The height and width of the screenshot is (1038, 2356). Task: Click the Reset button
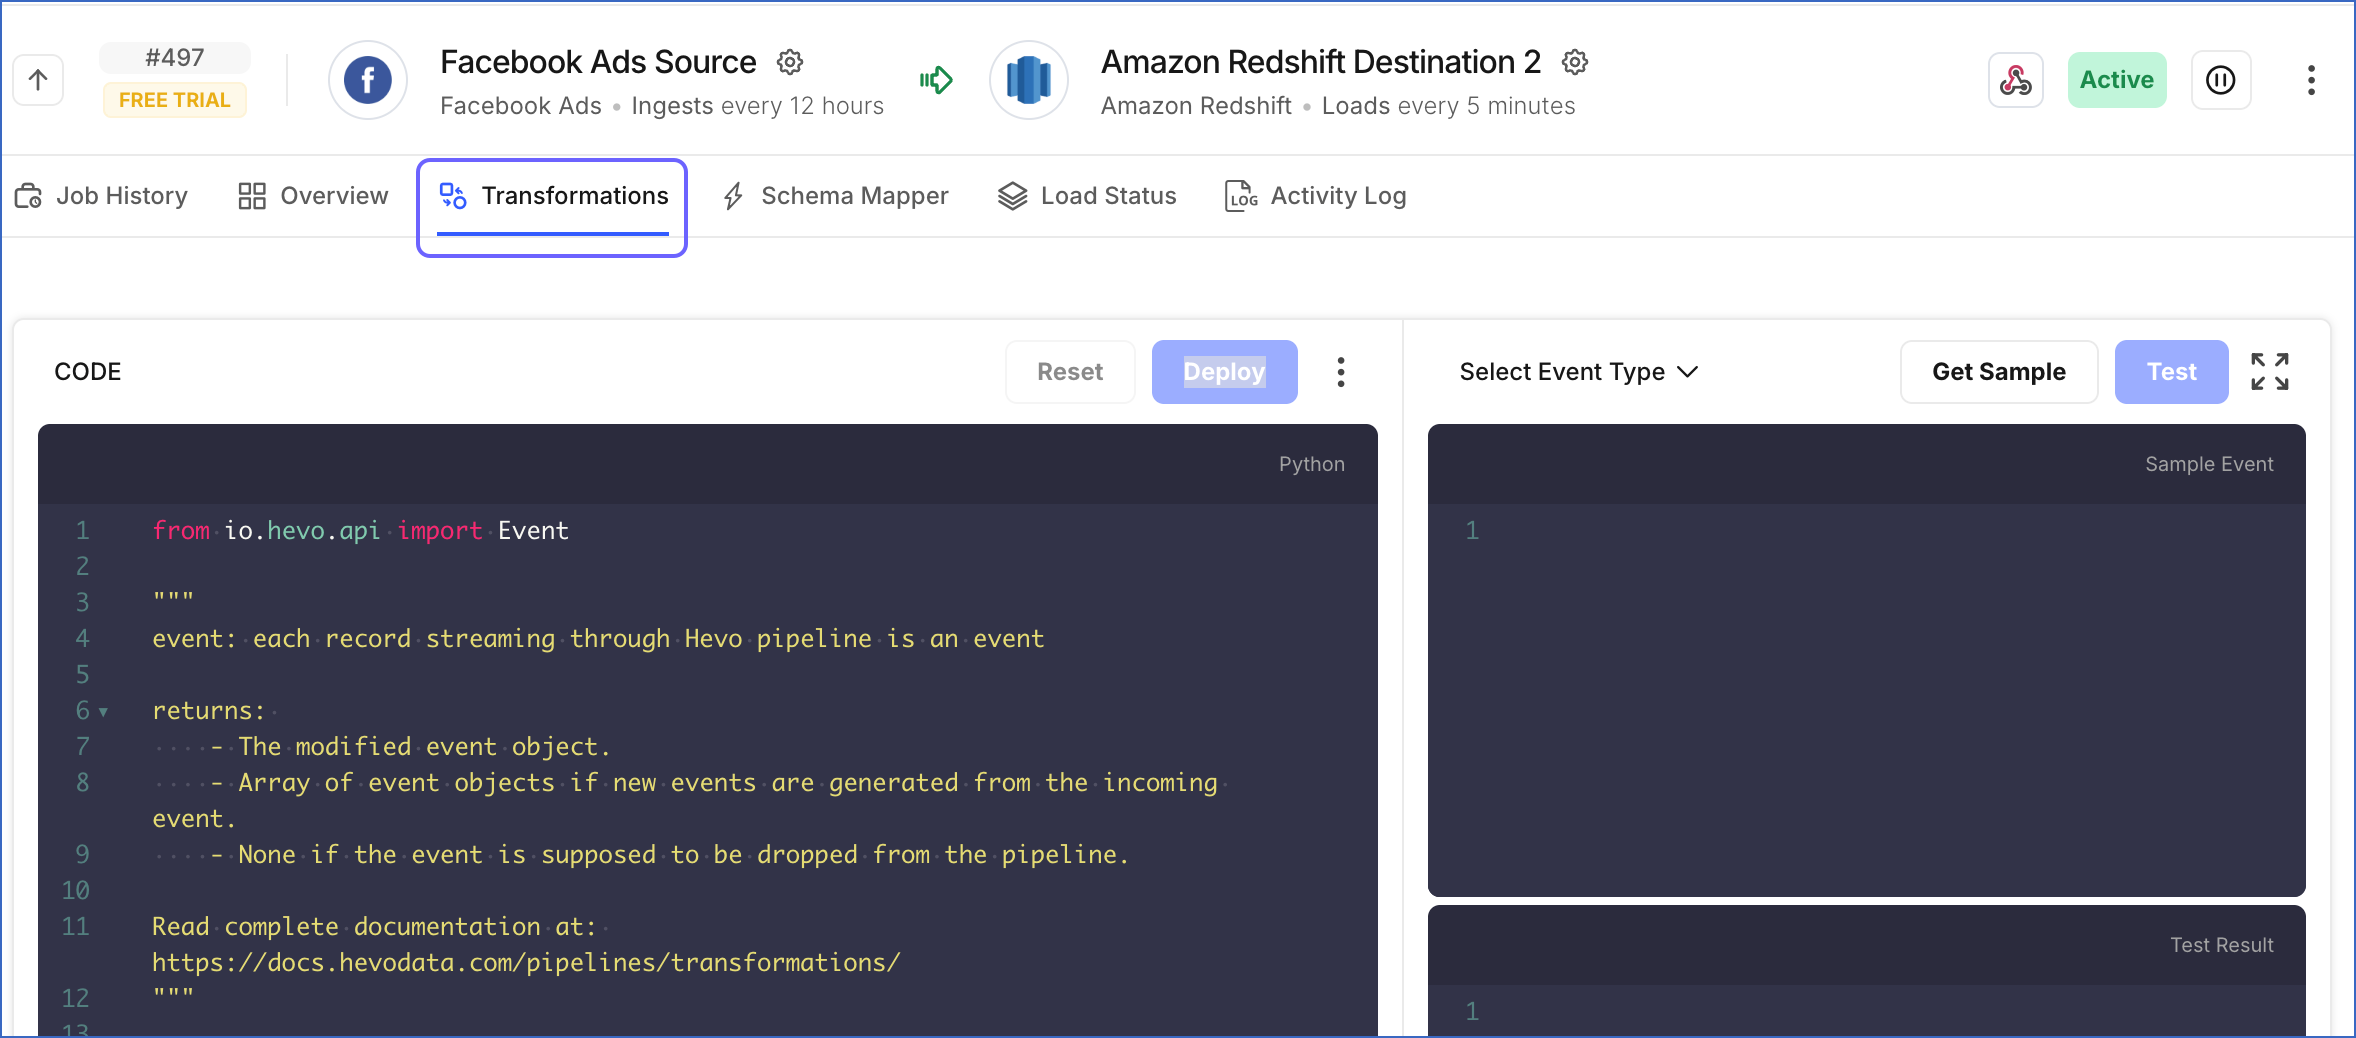tap(1070, 372)
